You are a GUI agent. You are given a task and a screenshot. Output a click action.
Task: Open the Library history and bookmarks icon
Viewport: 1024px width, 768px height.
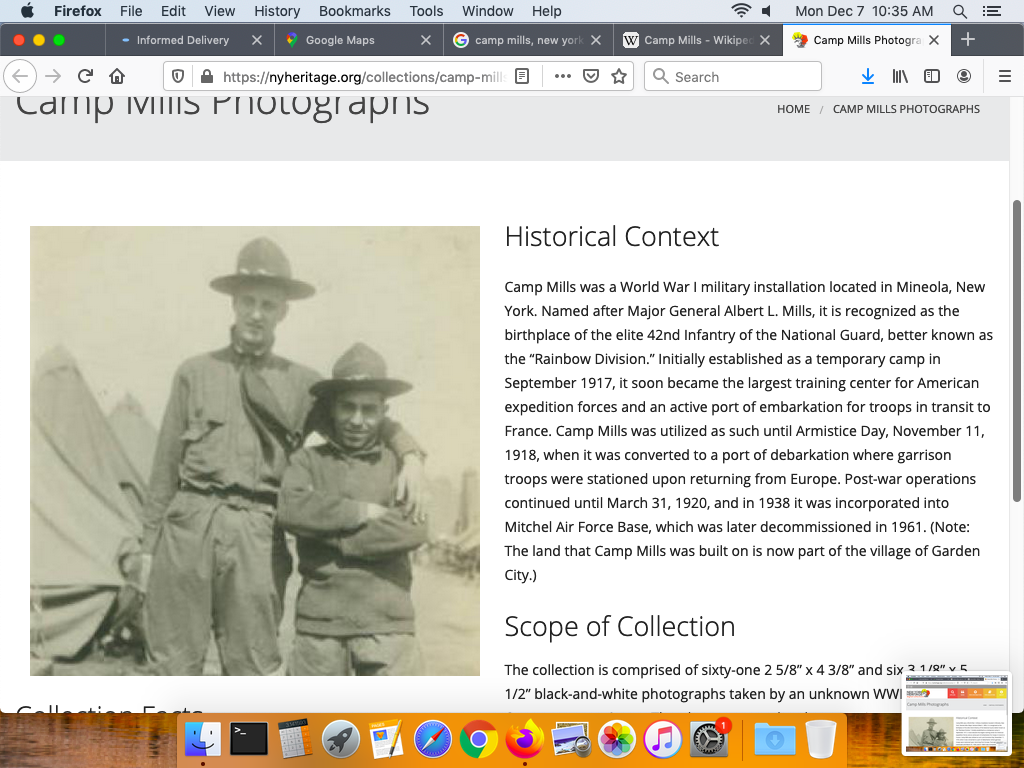coord(900,76)
